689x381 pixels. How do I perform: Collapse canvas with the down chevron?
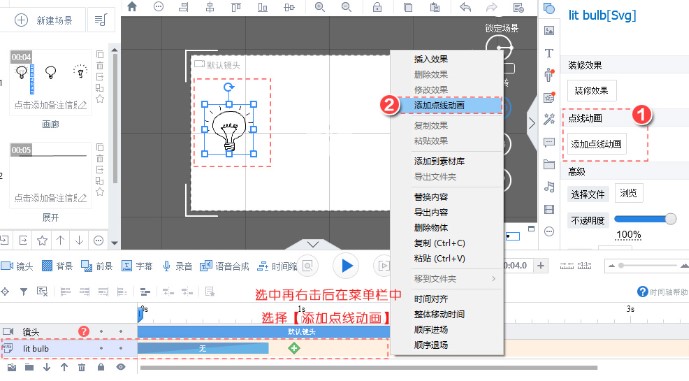coord(313,244)
